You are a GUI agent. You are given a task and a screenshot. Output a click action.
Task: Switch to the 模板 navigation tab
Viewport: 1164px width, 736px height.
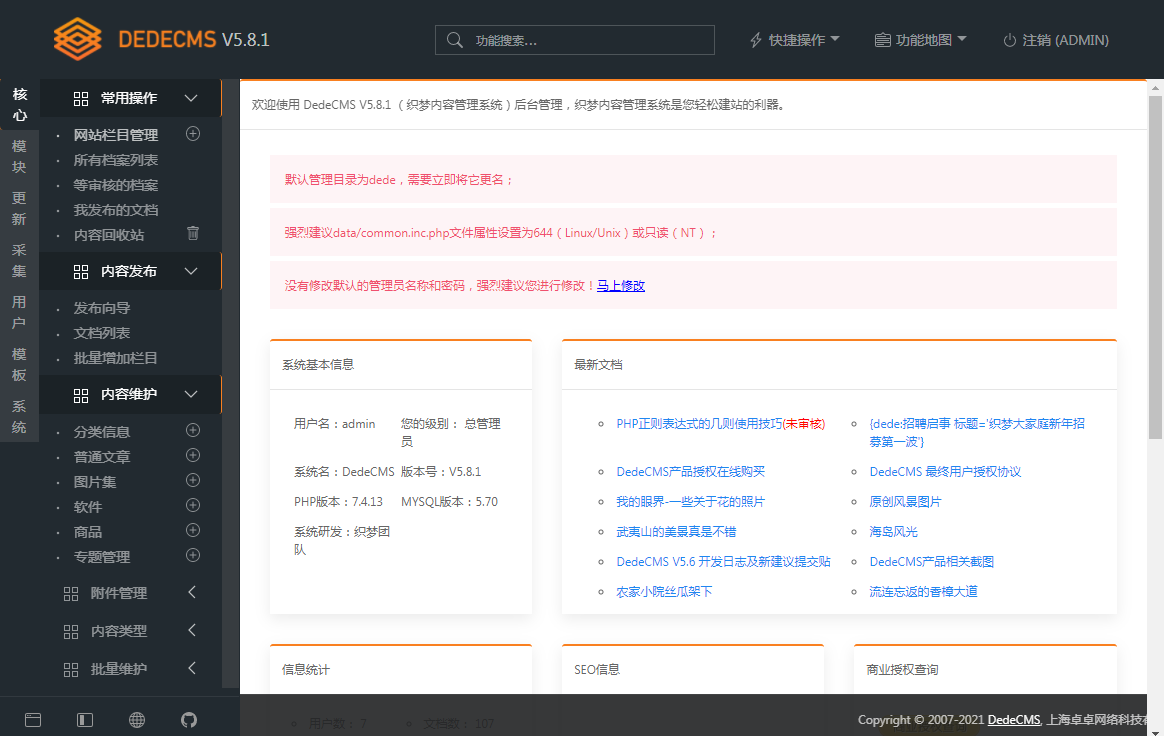(19, 363)
